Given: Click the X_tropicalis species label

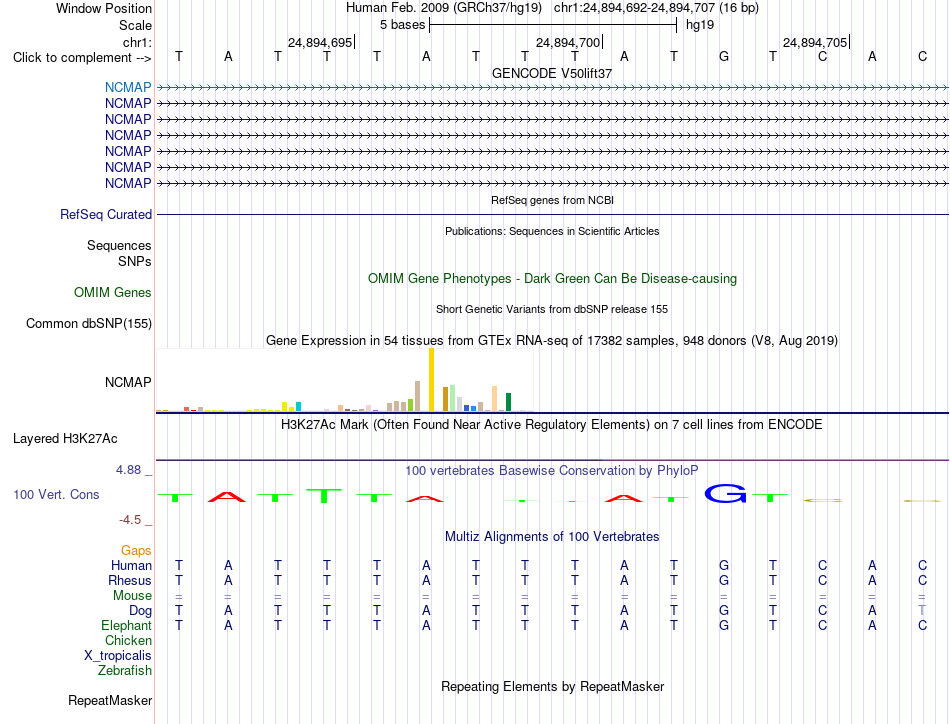Looking at the screenshot, I should click(x=118, y=656).
